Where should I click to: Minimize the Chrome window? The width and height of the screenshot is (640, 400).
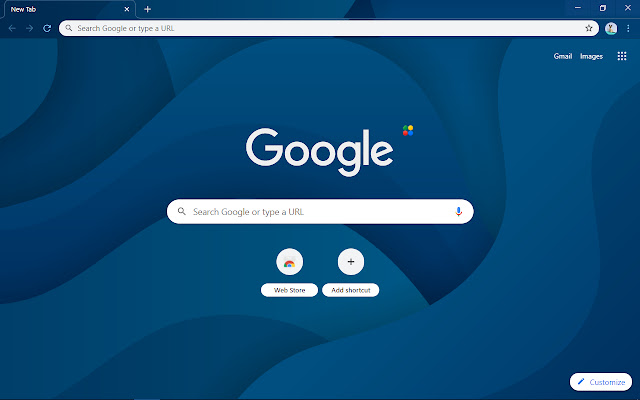[x=578, y=8]
